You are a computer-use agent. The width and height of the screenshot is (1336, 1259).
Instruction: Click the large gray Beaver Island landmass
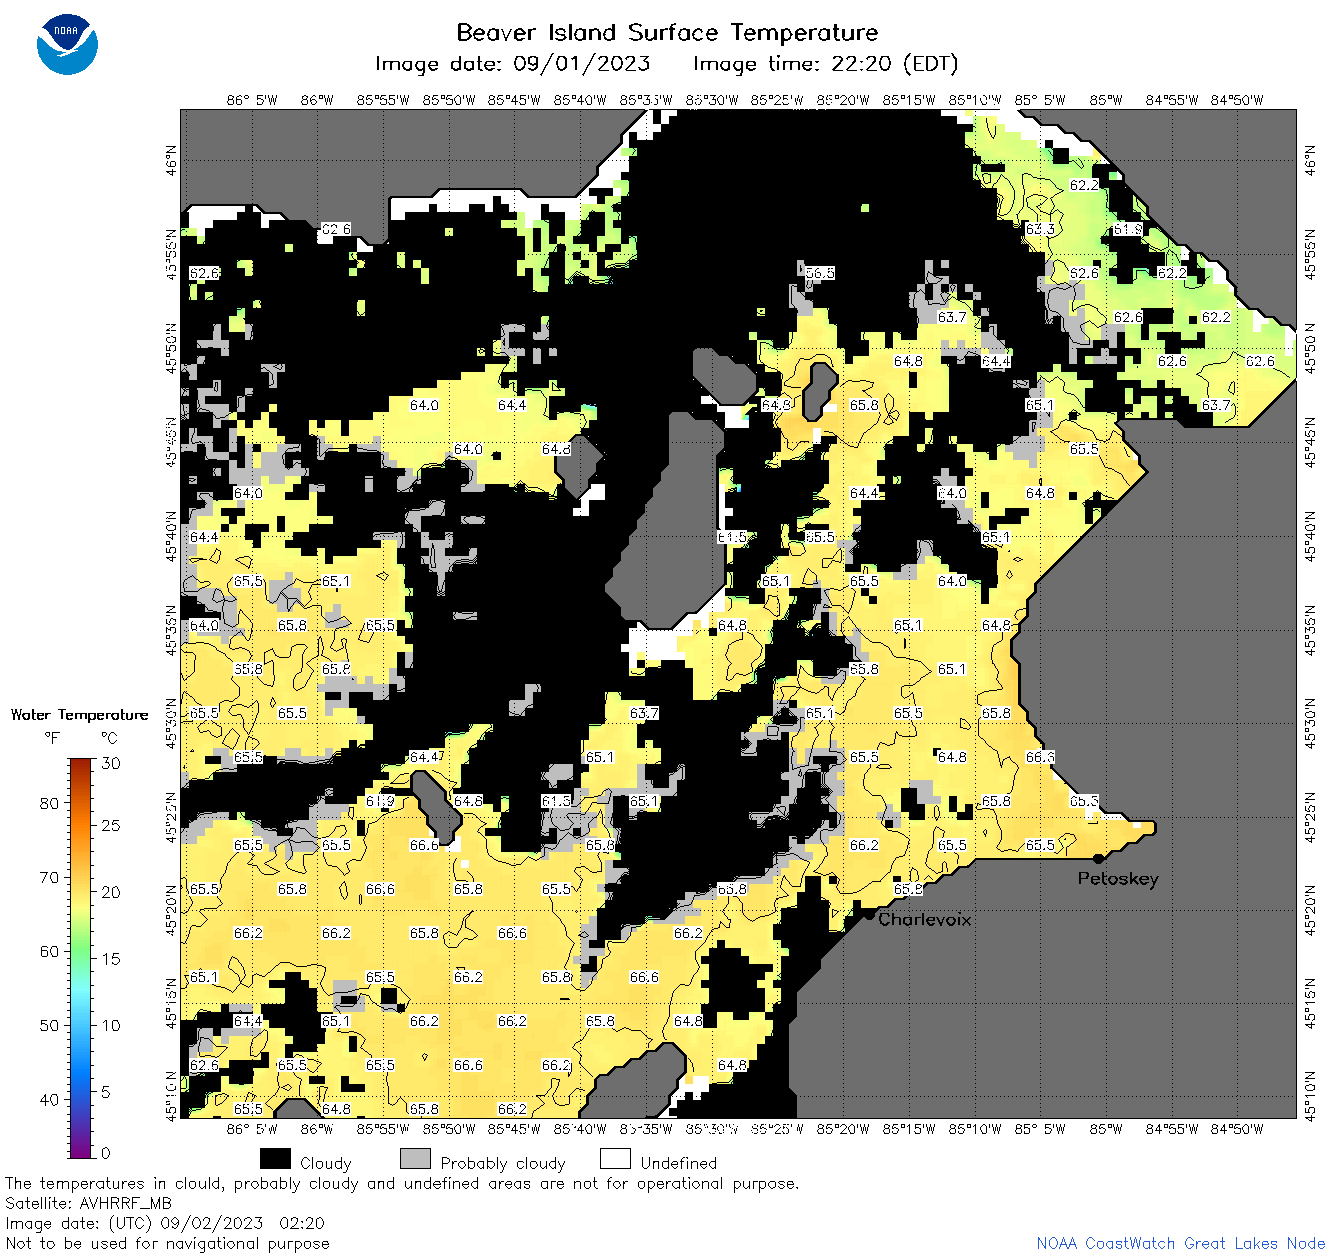(672, 530)
